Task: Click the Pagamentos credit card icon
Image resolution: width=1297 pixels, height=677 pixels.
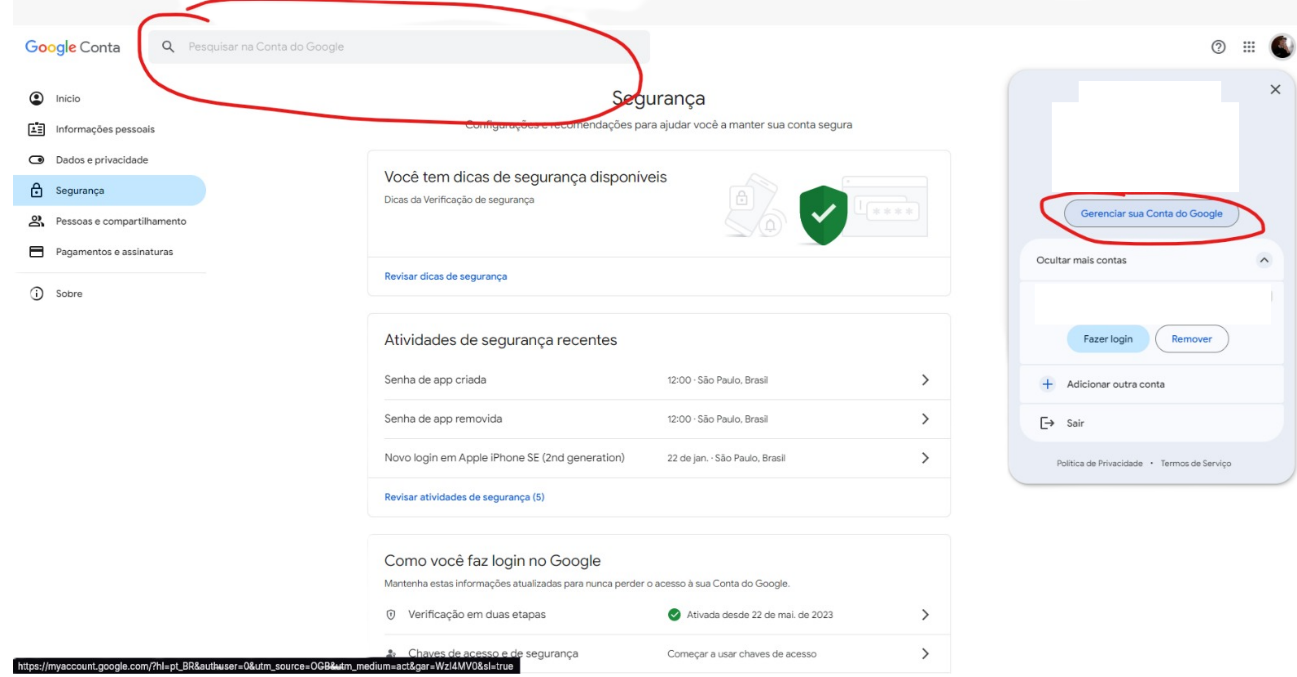Action: tap(37, 252)
